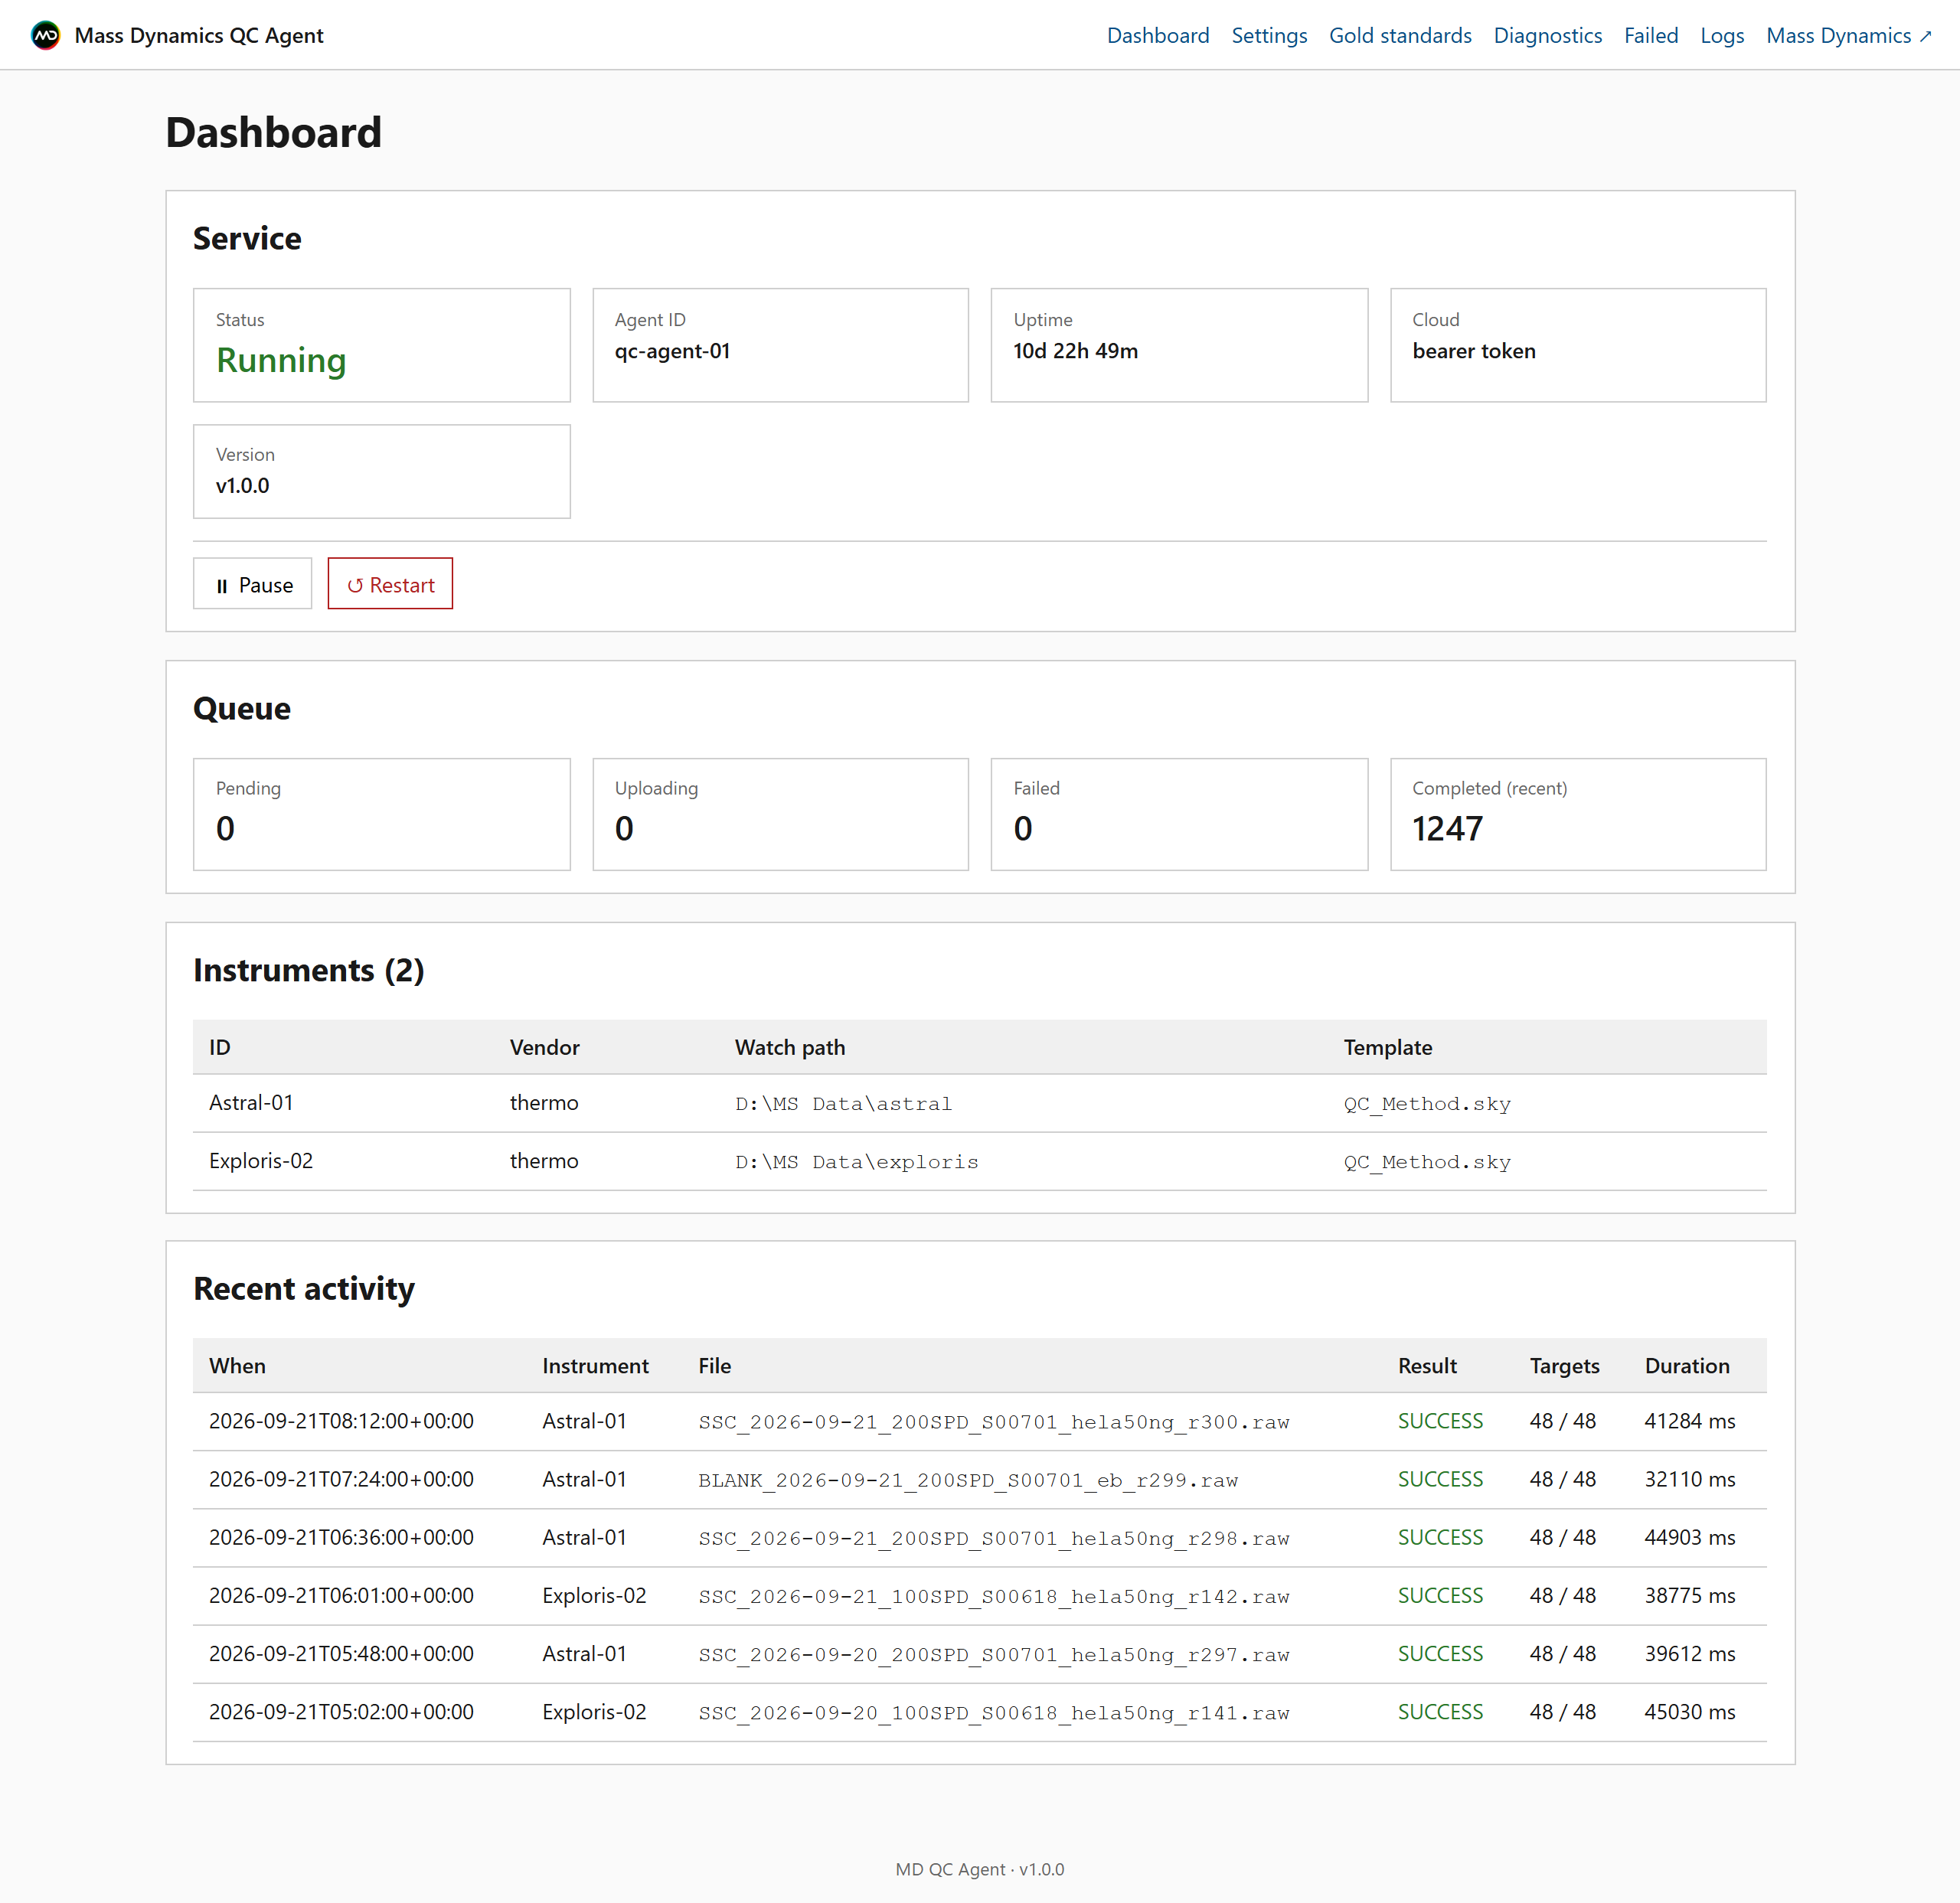Click the file name ending r297.raw

click(x=994, y=1654)
